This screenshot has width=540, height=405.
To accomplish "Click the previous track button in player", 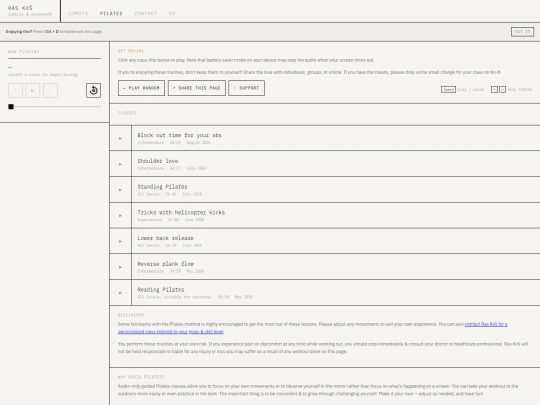I will click(15, 91).
